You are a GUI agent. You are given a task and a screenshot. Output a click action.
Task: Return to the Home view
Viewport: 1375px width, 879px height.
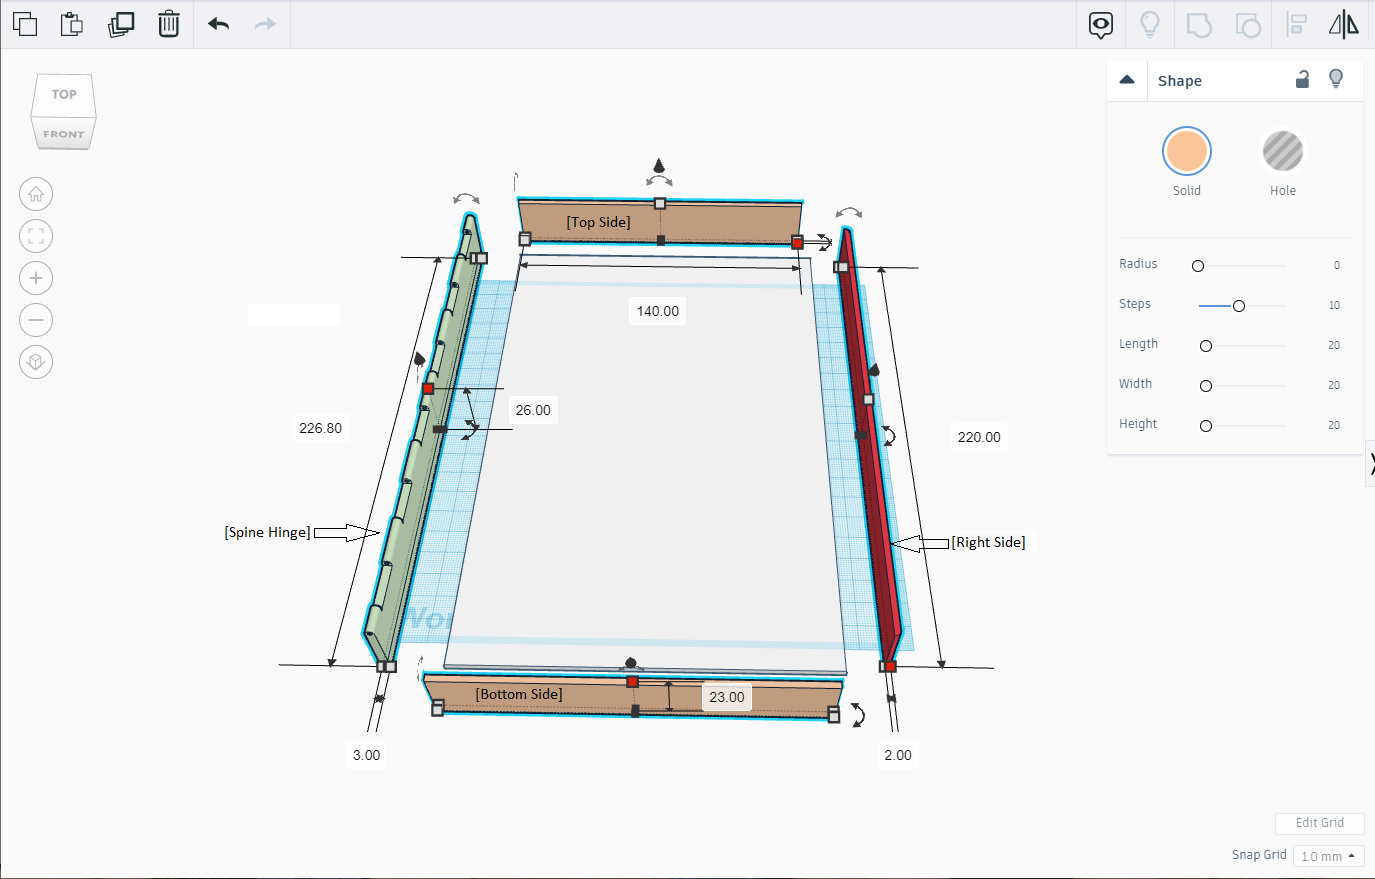(35, 194)
